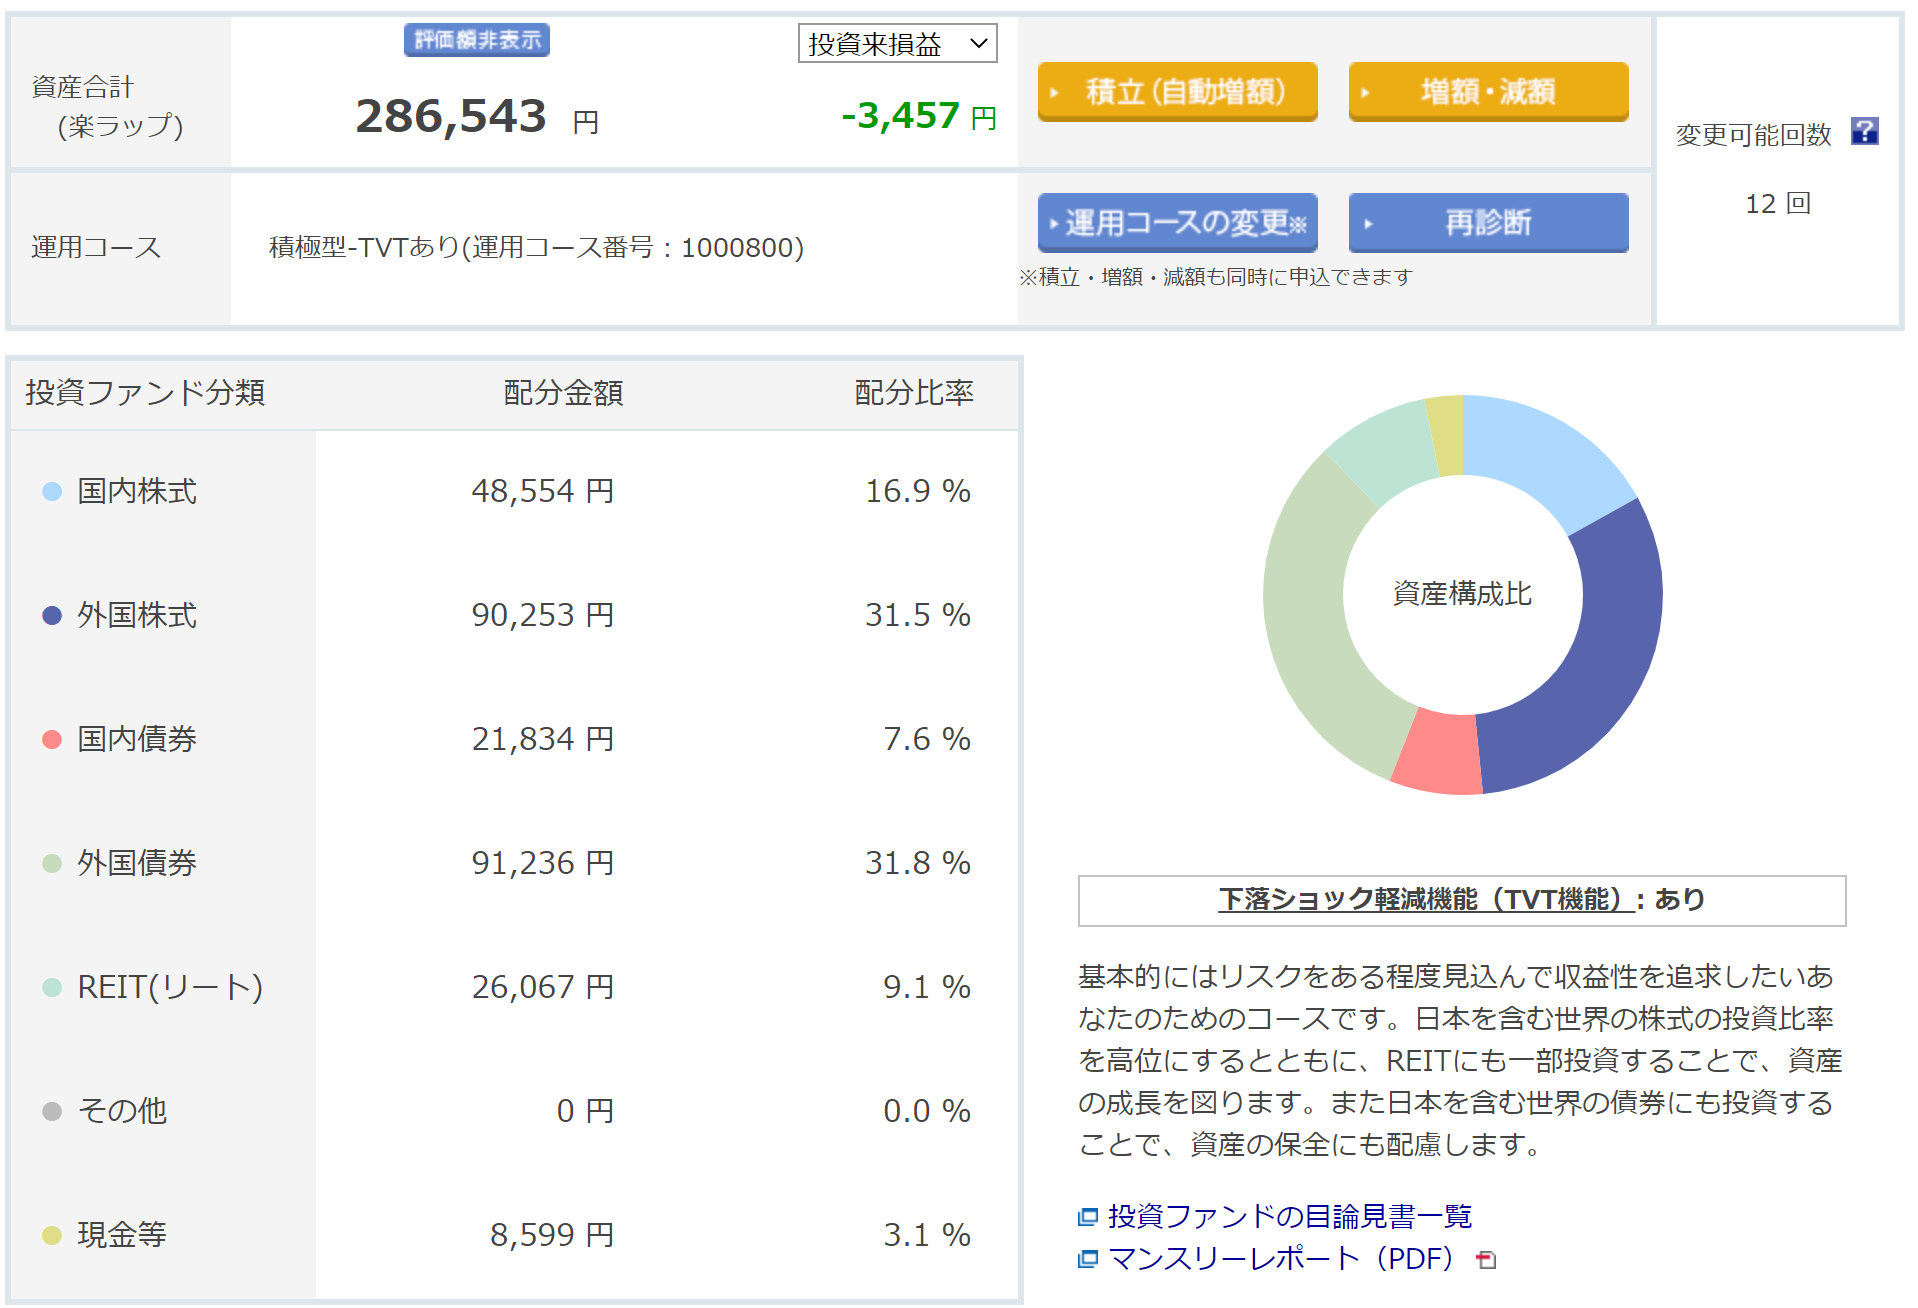Open the マンスリーレポート(PDF) link
The height and width of the screenshot is (1308, 1918).
click(x=1280, y=1259)
